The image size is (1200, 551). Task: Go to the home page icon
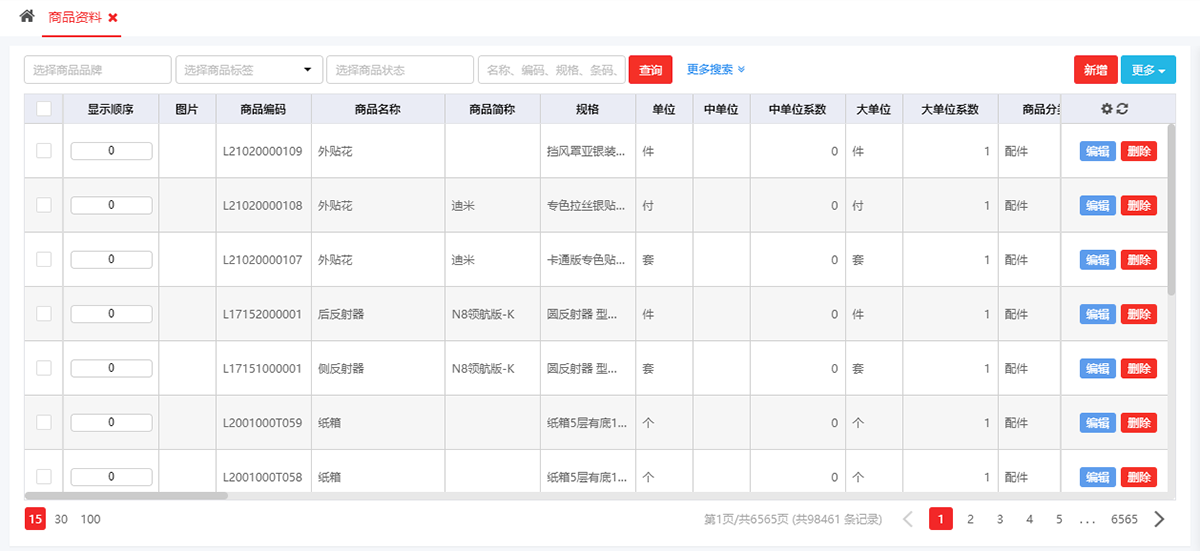click(x=27, y=17)
